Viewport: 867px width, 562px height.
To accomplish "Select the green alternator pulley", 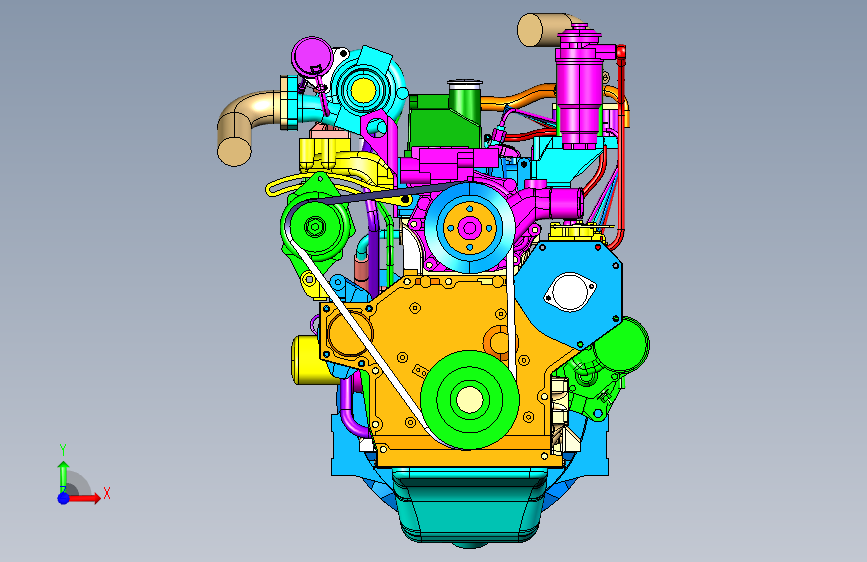I will (316, 227).
